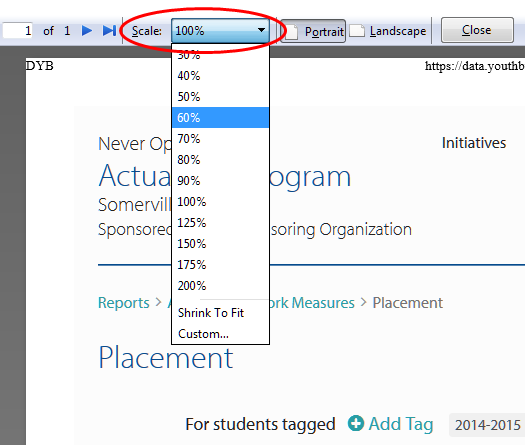Close the print preview
The image size is (525, 445).
click(477, 30)
